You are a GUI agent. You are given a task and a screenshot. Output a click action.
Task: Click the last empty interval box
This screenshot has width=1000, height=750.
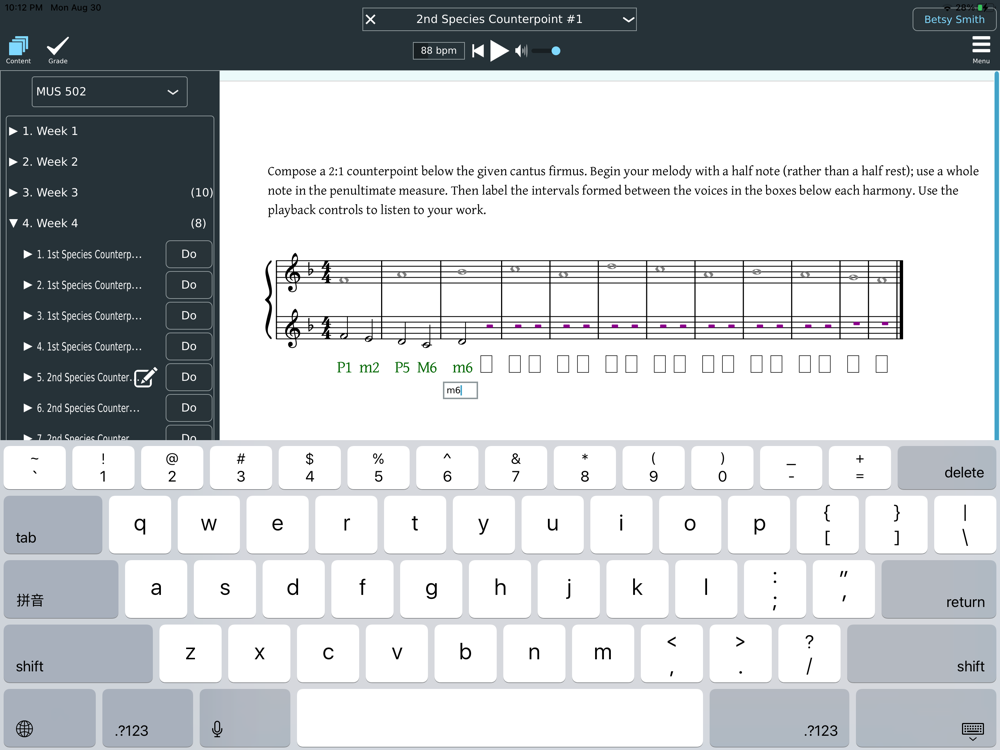(x=881, y=364)
